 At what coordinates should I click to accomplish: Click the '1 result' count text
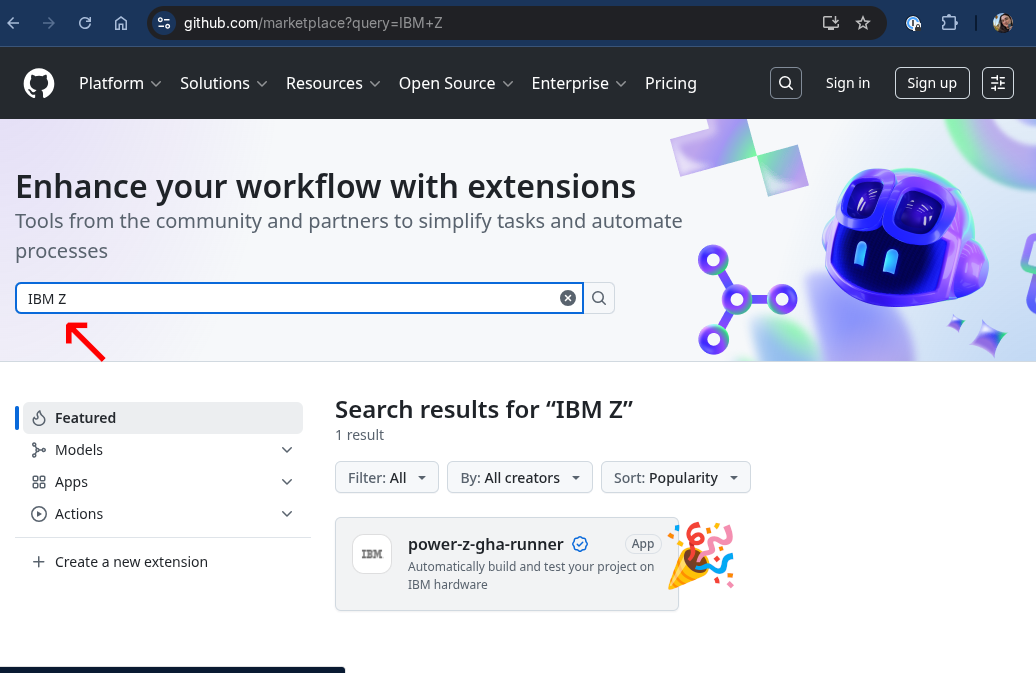point(359,435)
